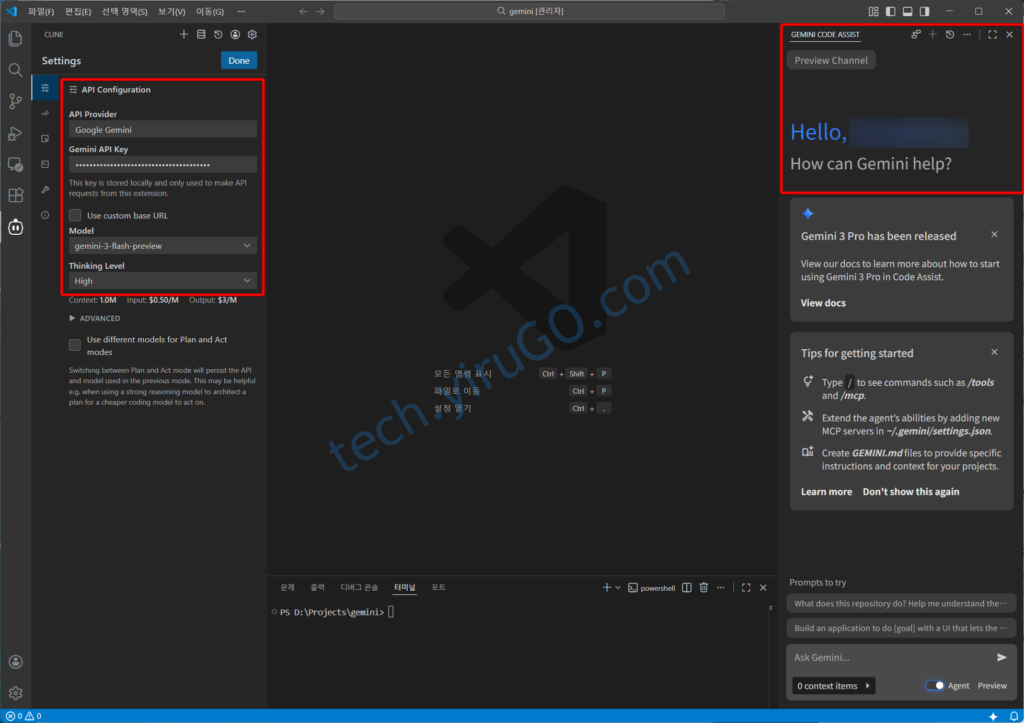The image size is (1024, 723).
Task: Customize layout icon in title bar
Action: coord(874,11)
